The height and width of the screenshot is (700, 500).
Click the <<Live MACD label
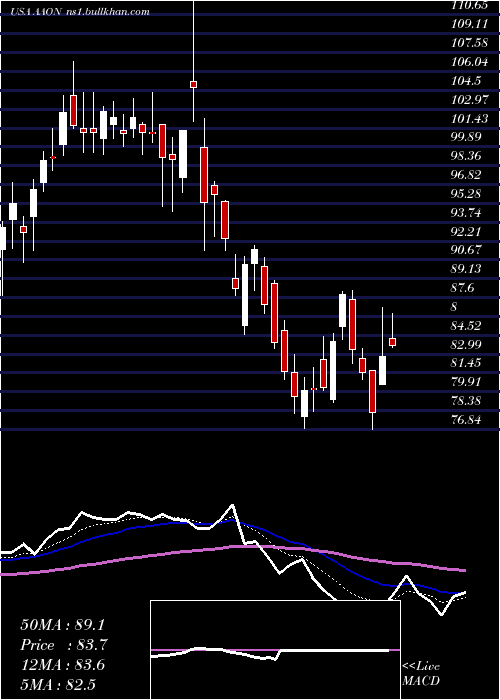pos(421,674)
